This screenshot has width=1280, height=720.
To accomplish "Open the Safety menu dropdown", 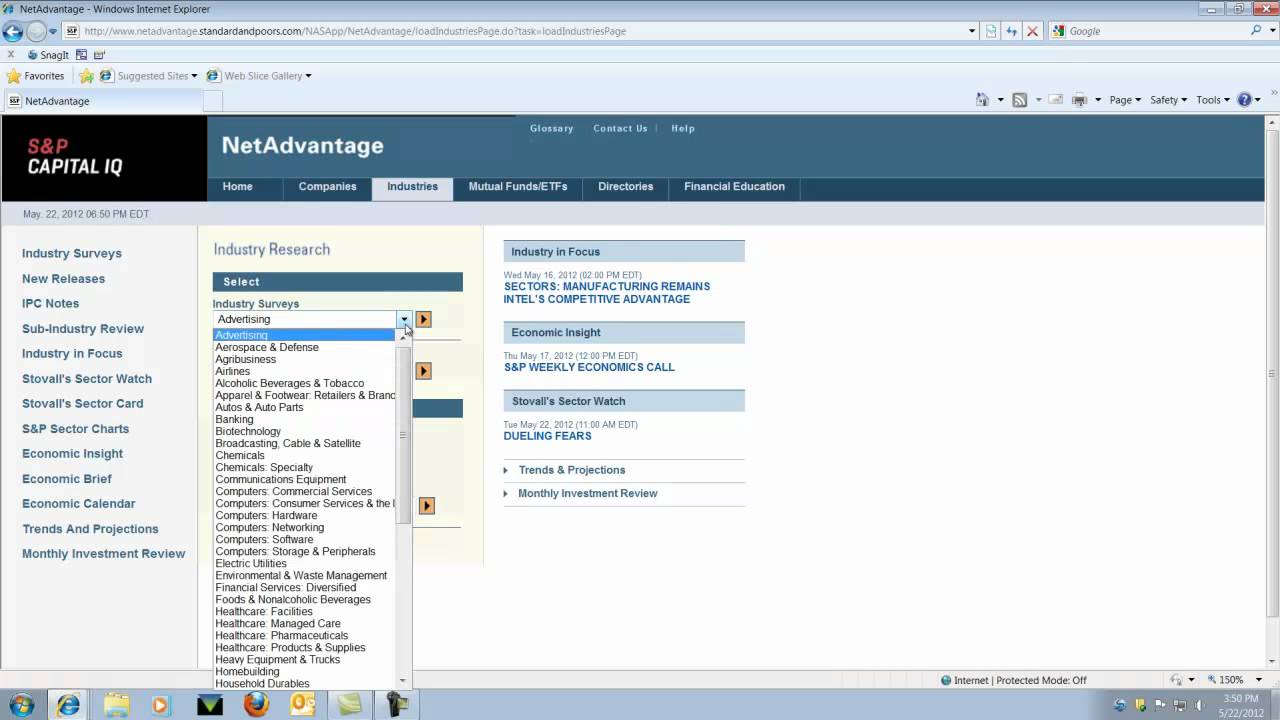I will click(1168, 100).
